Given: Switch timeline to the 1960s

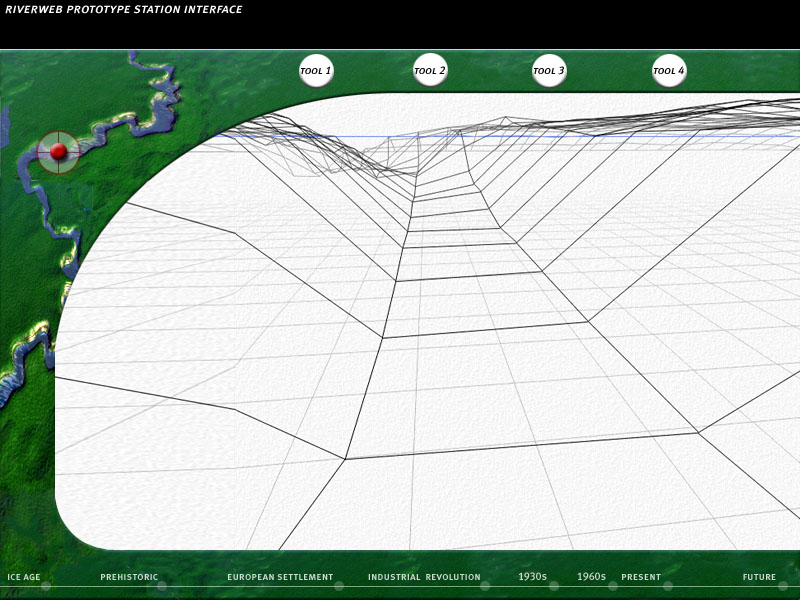Looking at the screenshot, I should 591,577.
